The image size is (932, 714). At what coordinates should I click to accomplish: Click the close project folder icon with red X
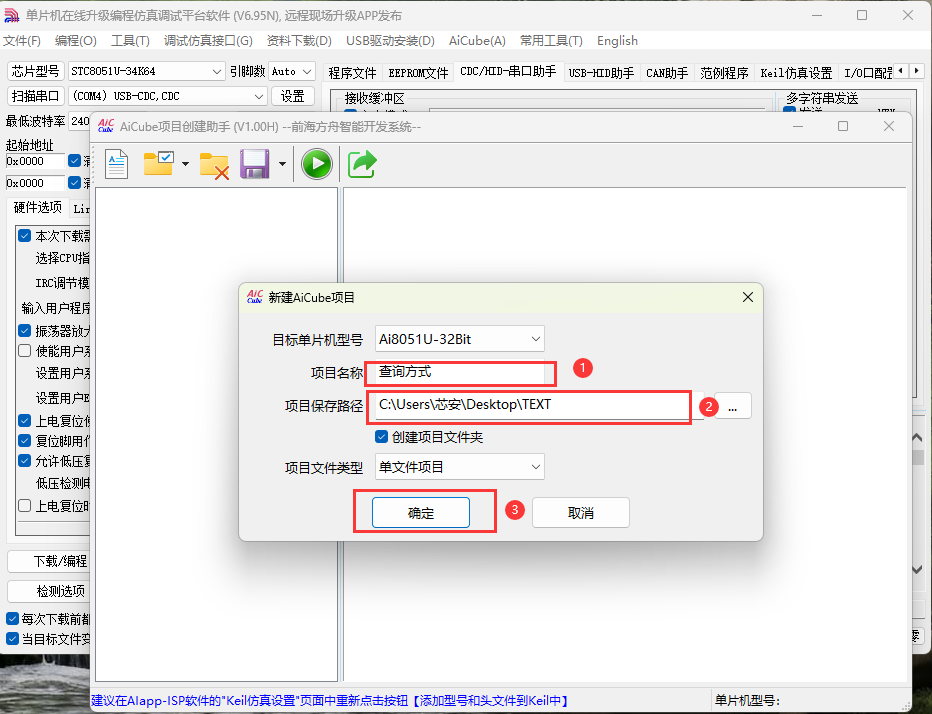click(214, 165)
